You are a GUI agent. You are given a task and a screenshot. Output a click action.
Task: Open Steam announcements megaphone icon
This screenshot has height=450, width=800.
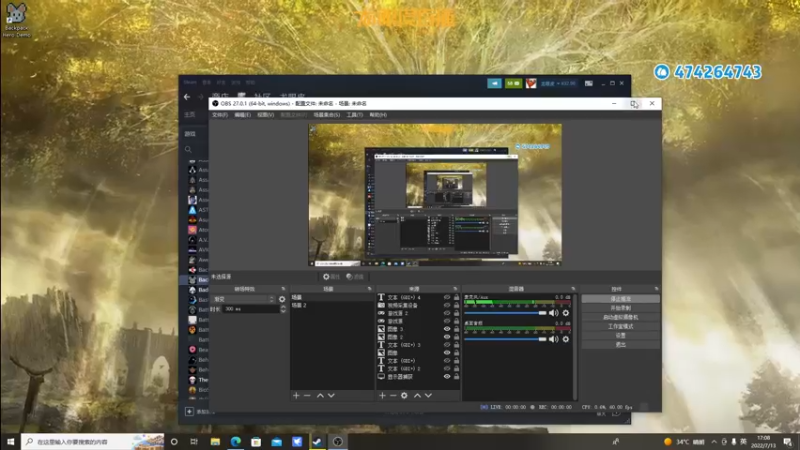click(x=494, y=83)
